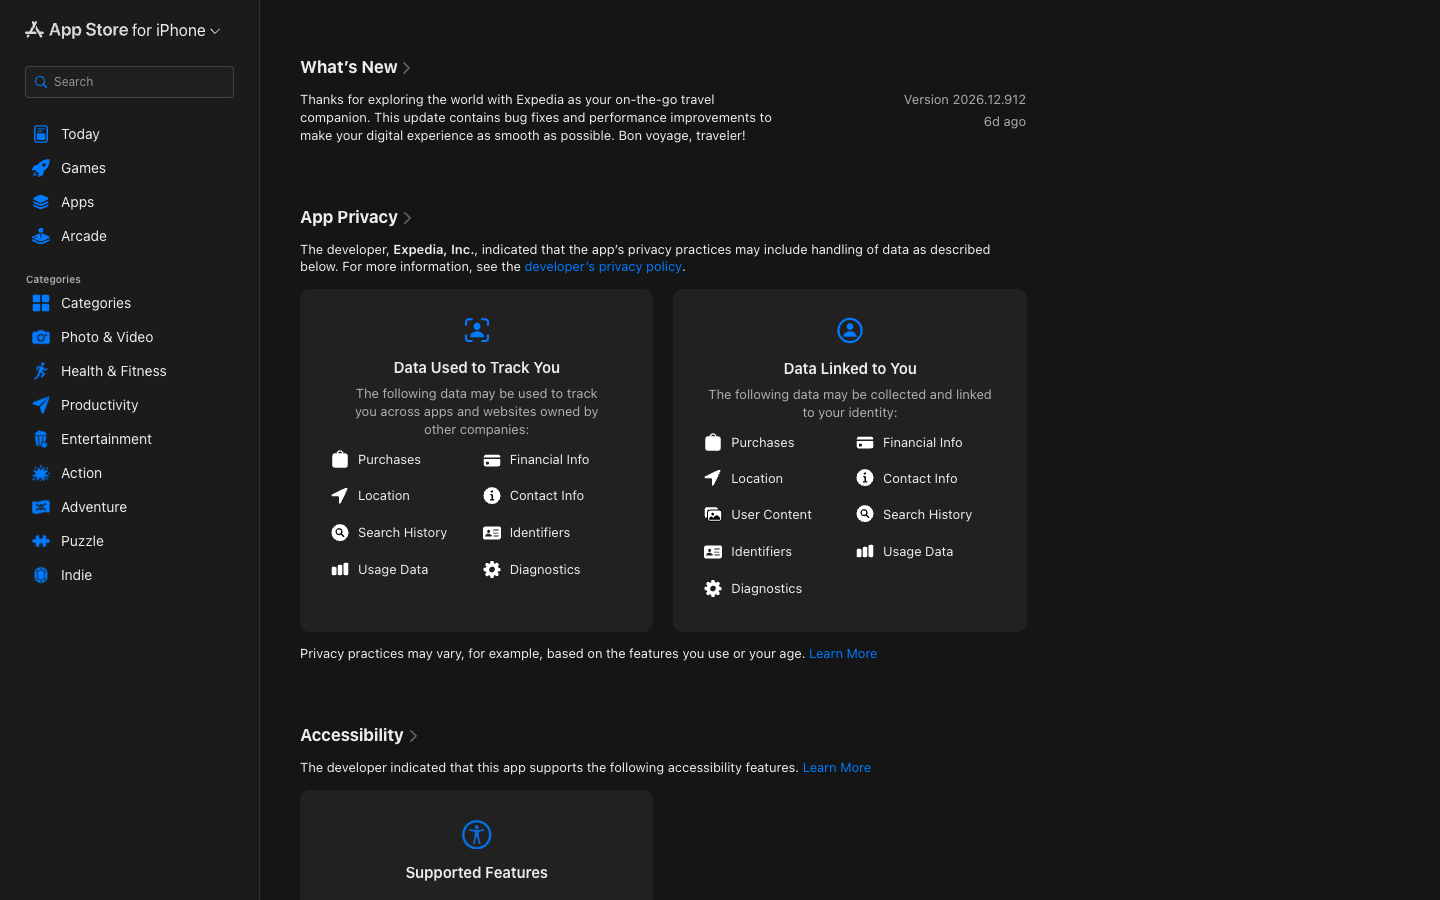Click Contact Info icon in tracking card
1440x900 pixels.
492,496
